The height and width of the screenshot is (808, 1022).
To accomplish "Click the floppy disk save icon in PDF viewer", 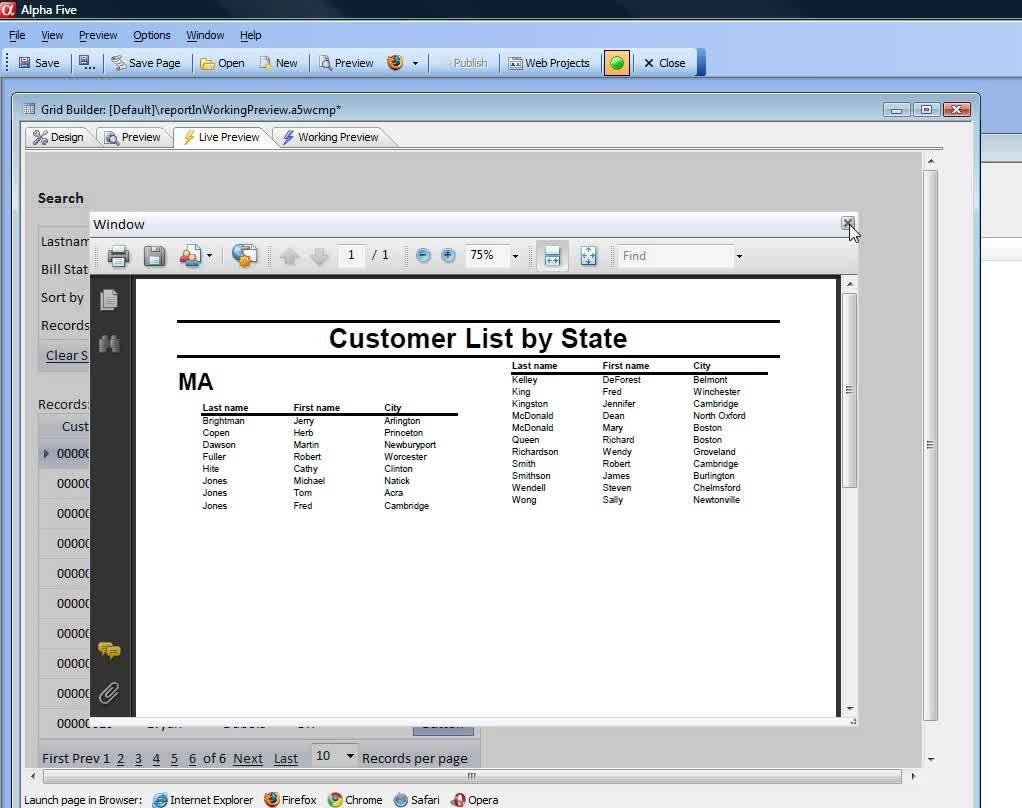I will pyautogui.click(x=154, y=256).
